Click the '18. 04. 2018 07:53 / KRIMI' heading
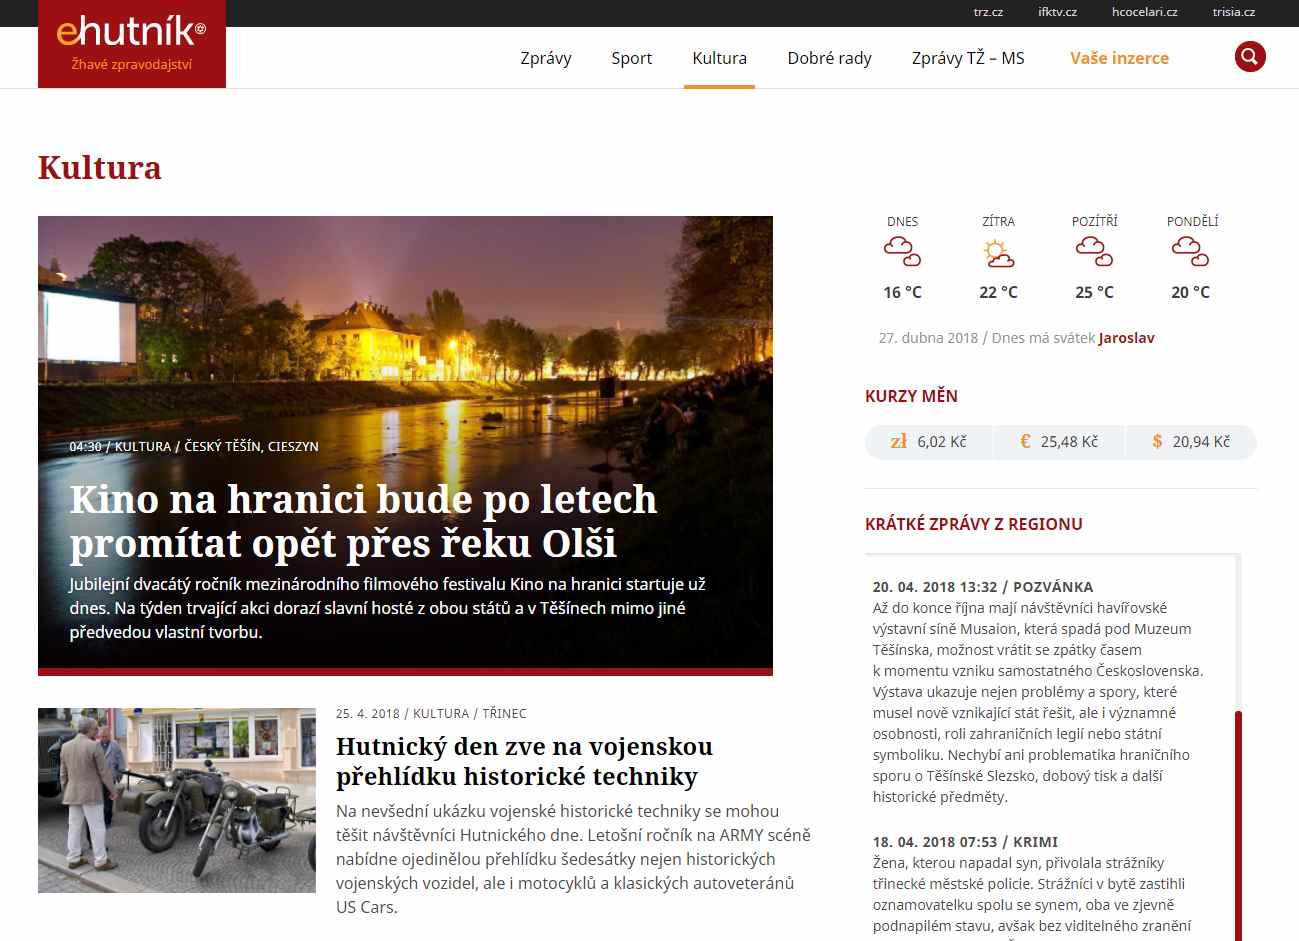1299x941 pixels. [x=965, y=842]
